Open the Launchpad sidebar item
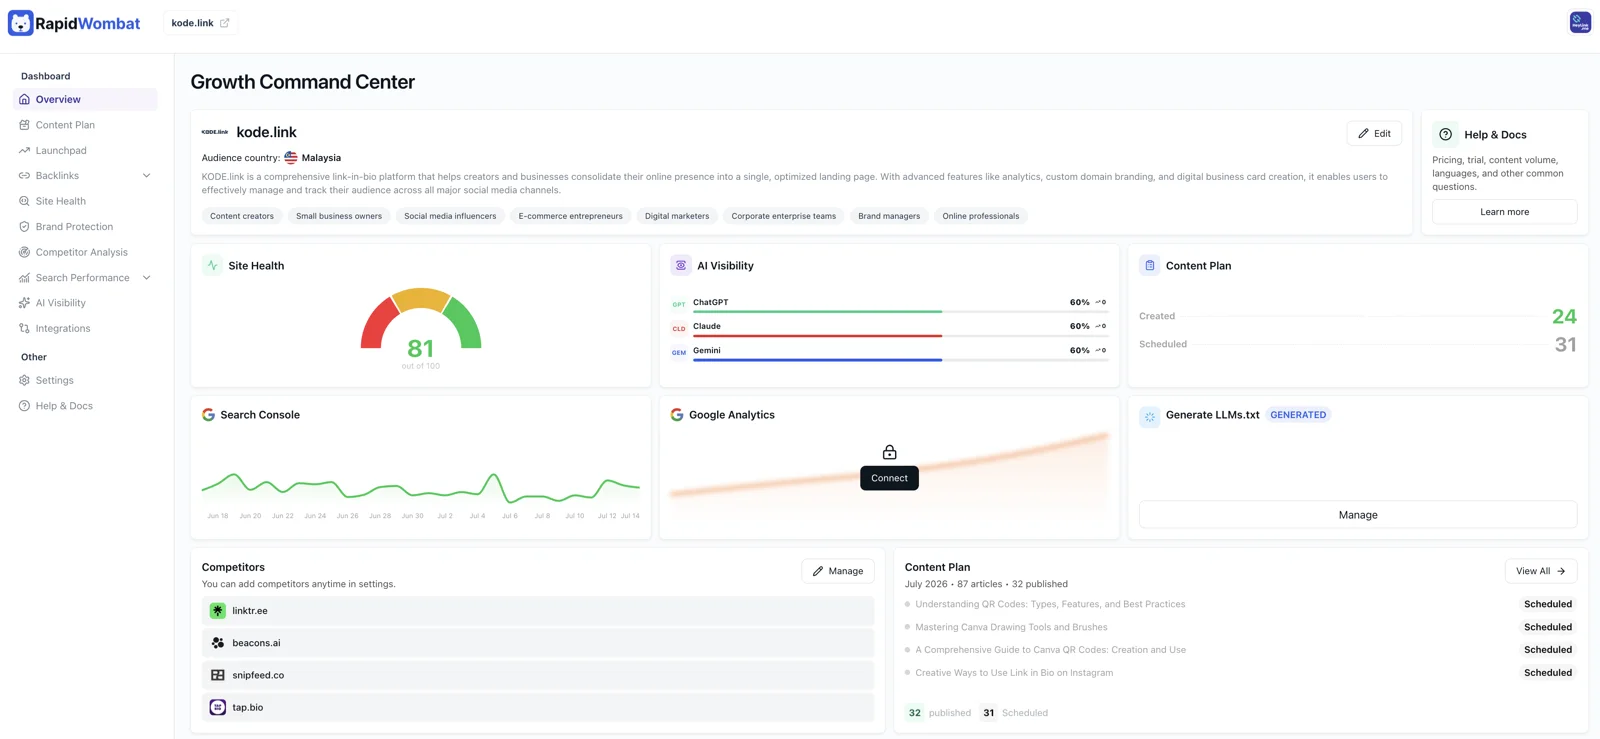1600x739 pixels. (85, 150)
